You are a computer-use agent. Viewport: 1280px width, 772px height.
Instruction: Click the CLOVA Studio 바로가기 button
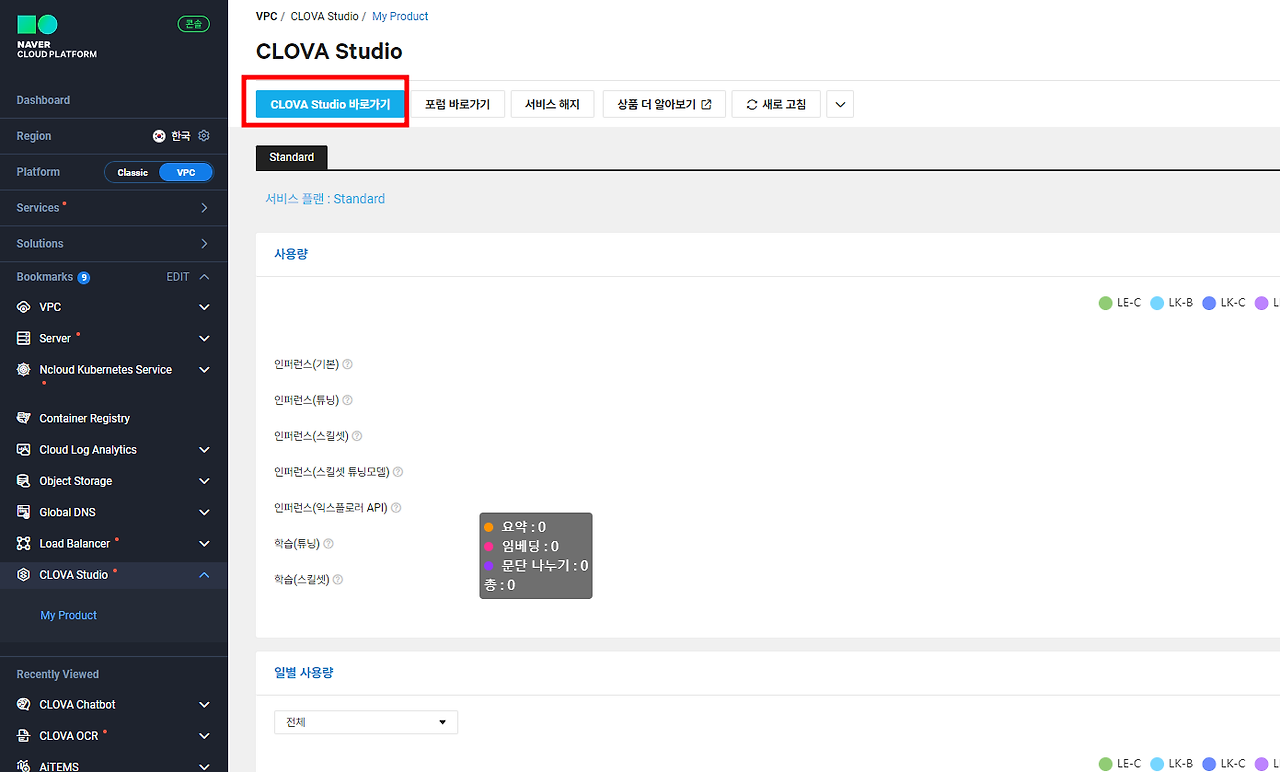pyautogui.click(x=330, y=104)
